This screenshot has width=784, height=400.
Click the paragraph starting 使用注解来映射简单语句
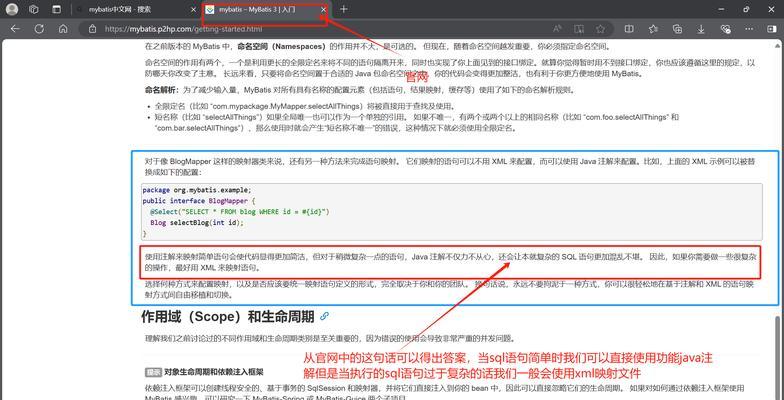point(450,262)
